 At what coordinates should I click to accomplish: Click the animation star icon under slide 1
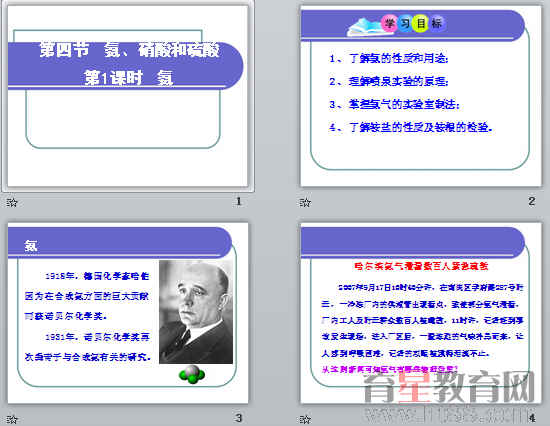(x=12, y=202)
